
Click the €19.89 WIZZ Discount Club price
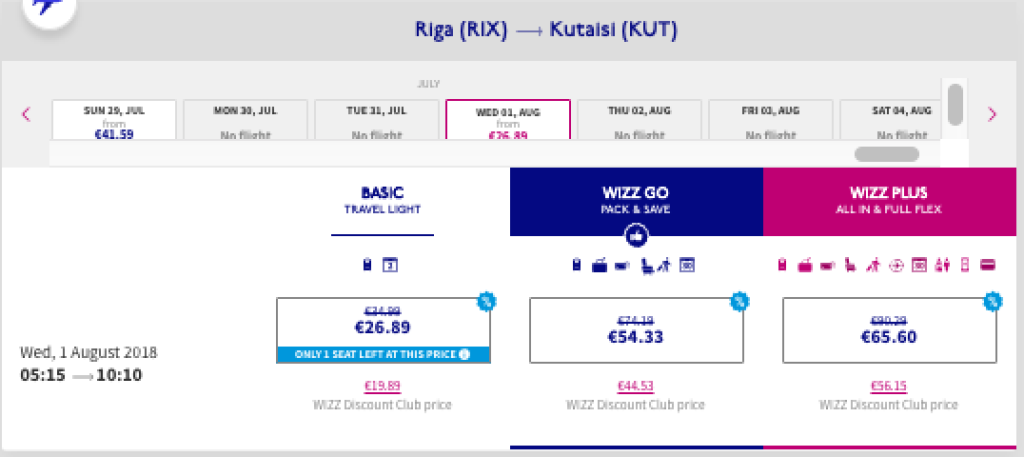[x=383, y=387]
